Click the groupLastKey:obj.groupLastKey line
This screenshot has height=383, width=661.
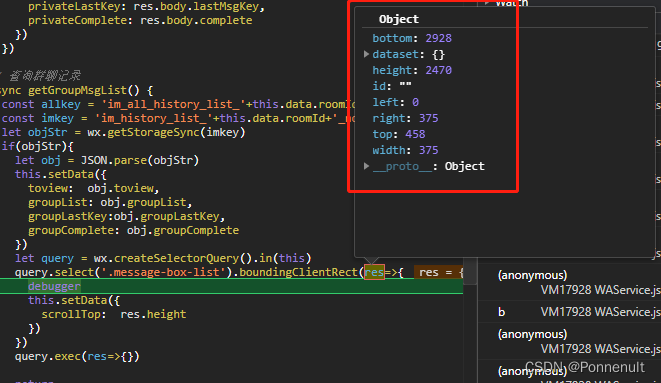(x=126, y=217)
